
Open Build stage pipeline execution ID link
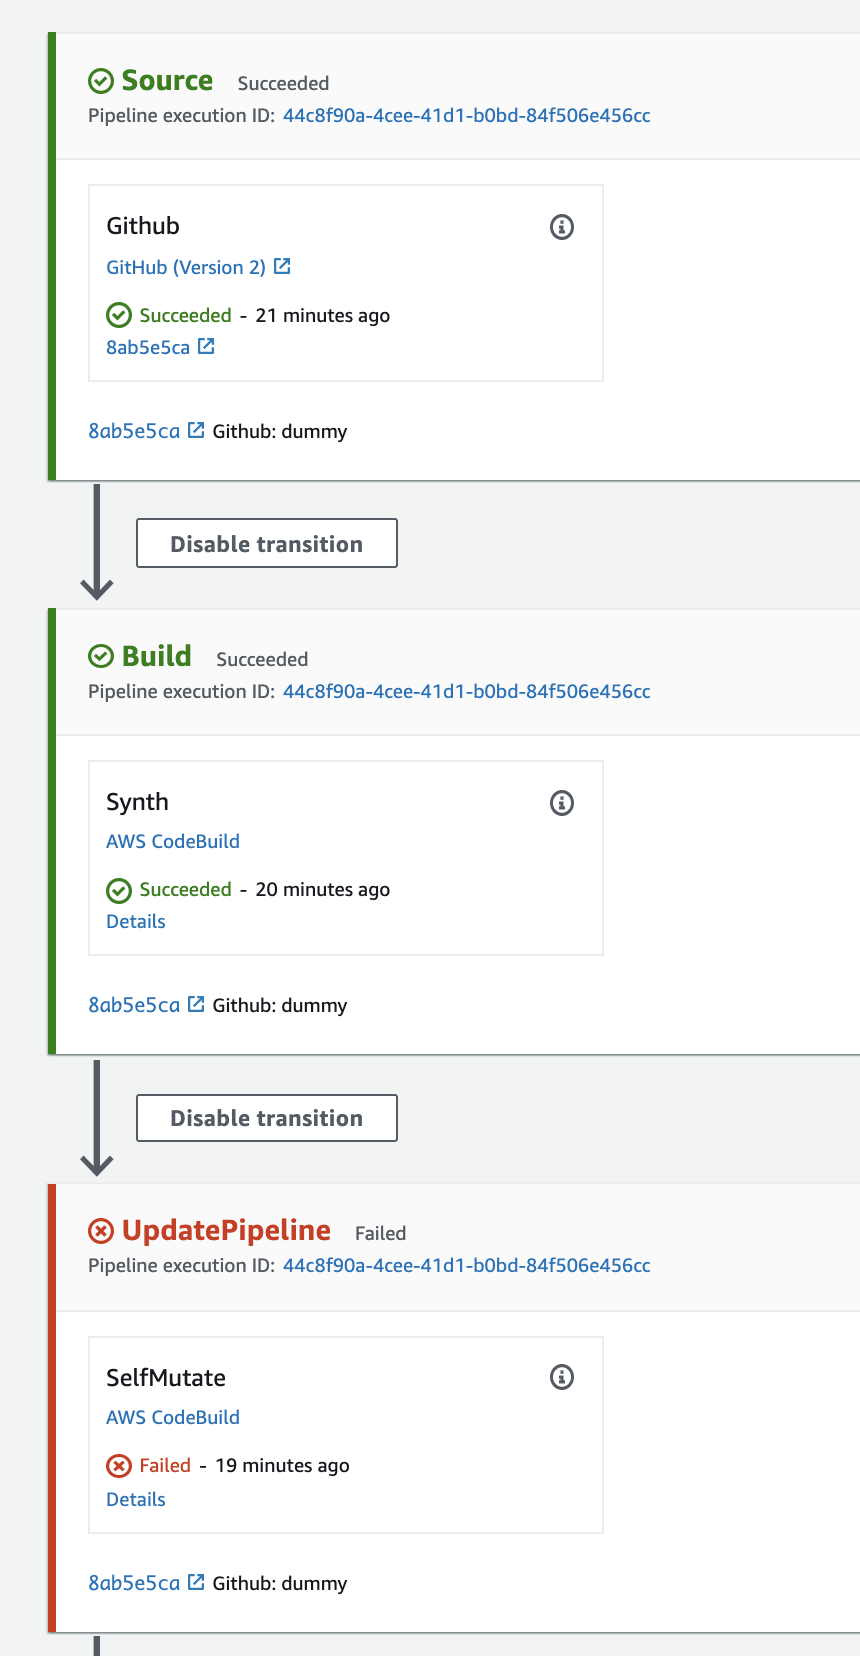[466, 692]
